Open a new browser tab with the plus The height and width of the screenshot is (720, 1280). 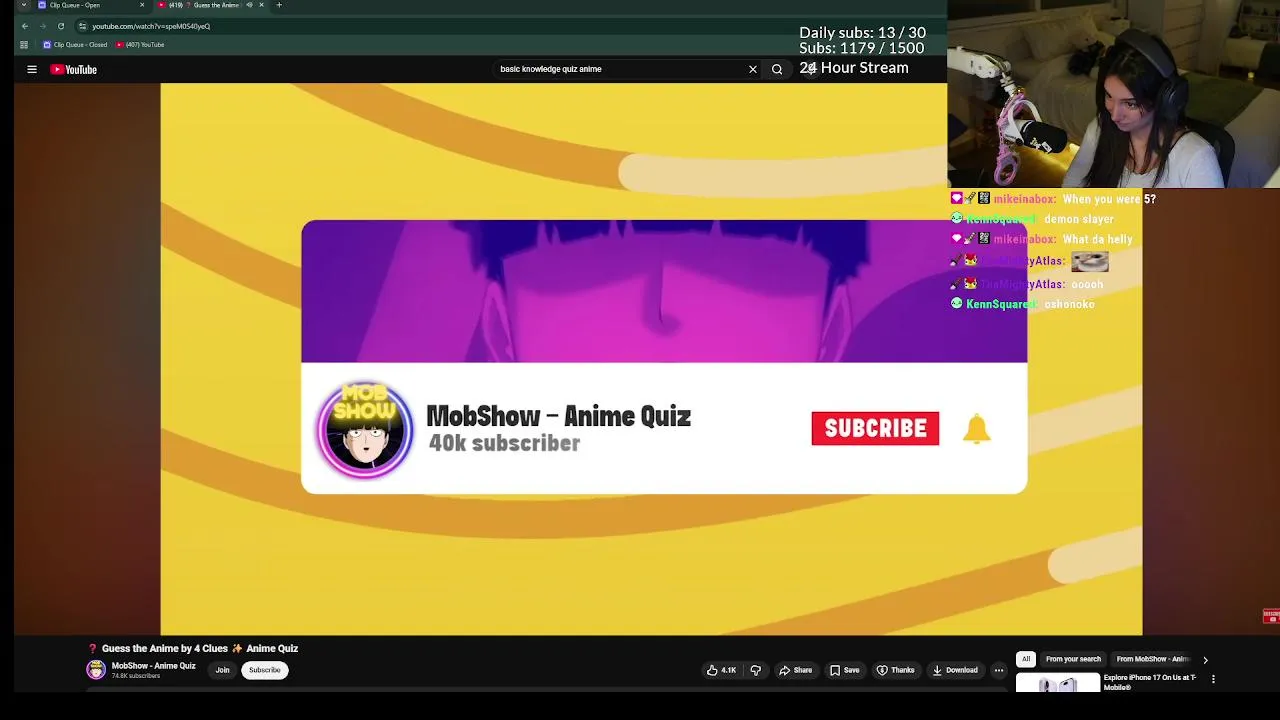pos(279,5)
